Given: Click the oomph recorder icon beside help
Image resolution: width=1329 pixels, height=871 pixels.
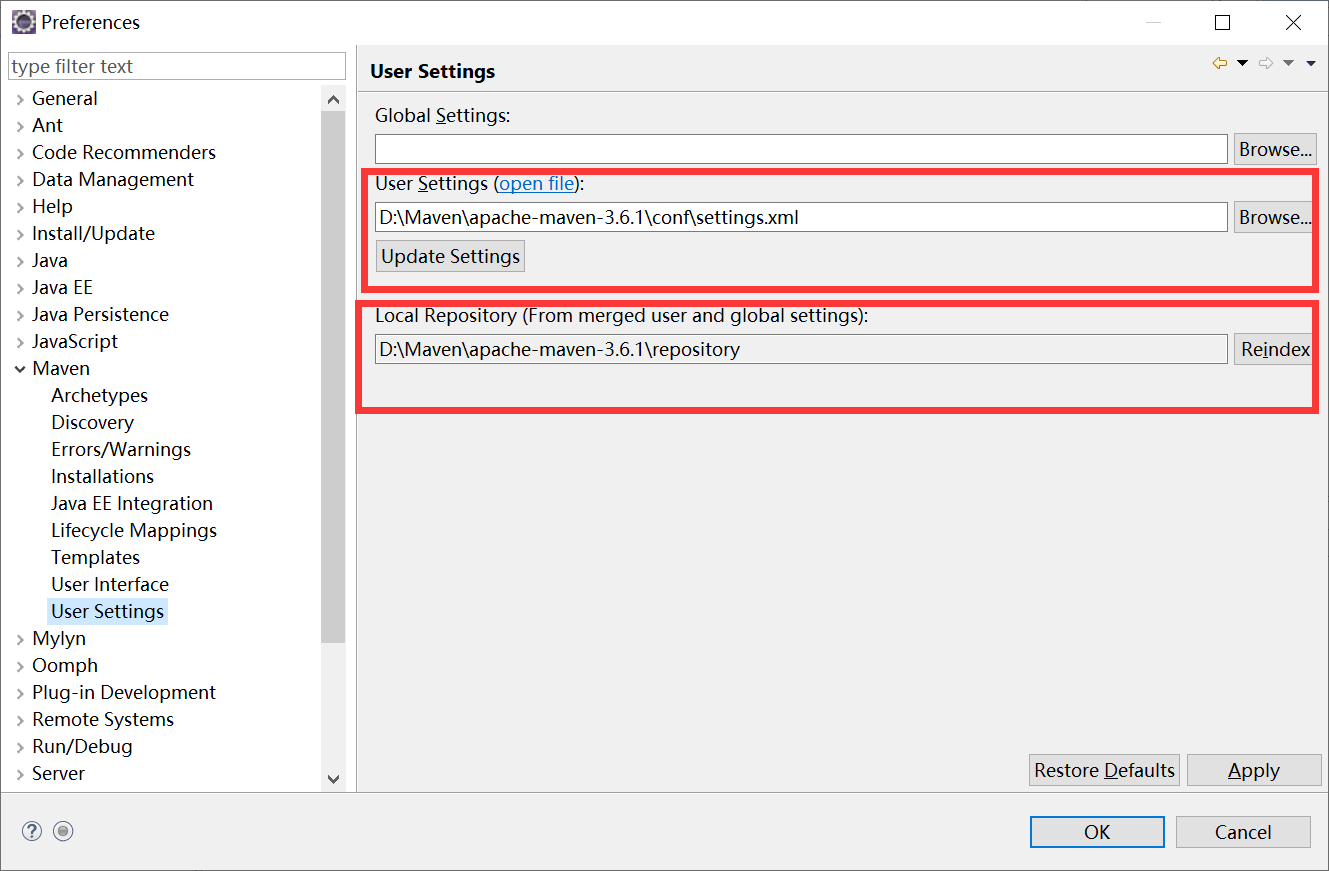Looking at the screenshot, I should 64,831.
